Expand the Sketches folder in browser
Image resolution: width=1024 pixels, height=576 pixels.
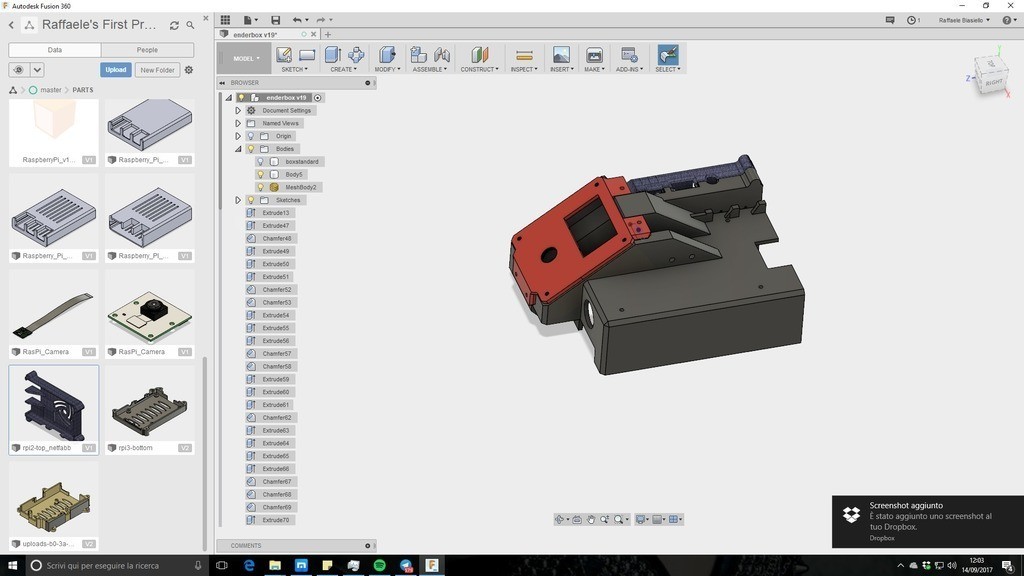click(x=238, y=200)
